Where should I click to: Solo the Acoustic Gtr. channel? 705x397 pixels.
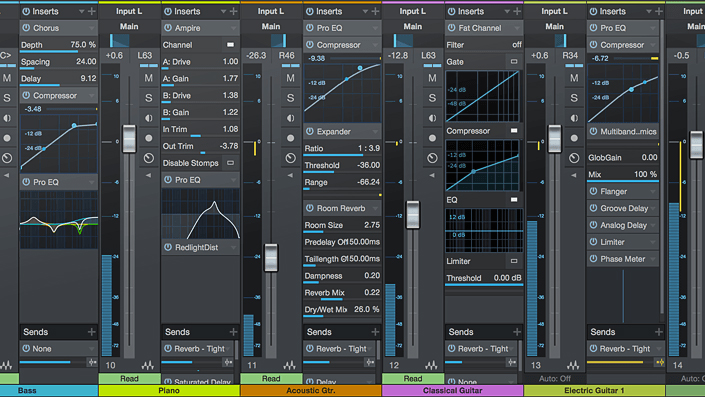(290, 98)
